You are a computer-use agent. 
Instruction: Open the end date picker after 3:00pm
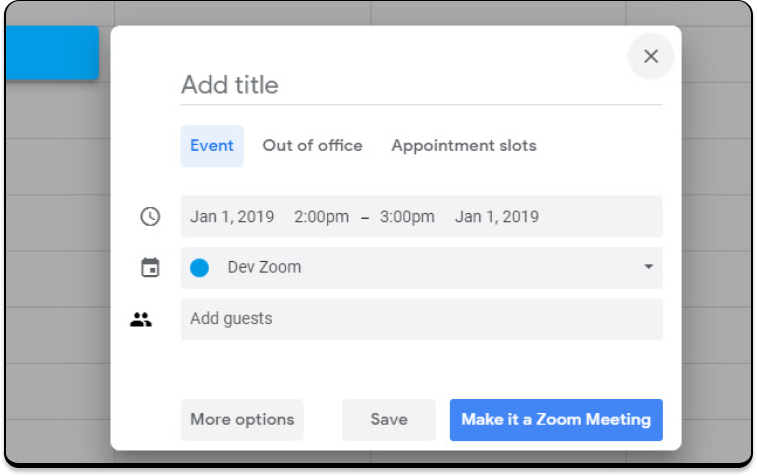click(496, 217)
